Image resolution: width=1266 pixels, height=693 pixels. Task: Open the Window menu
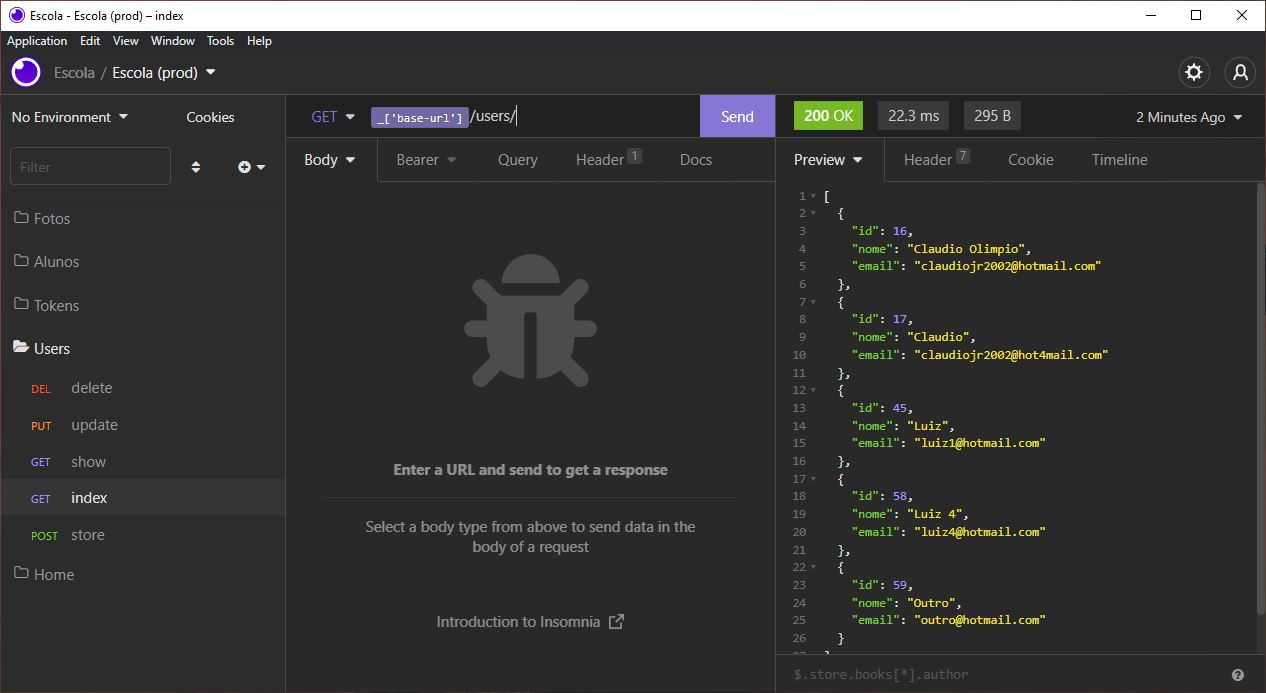click(173, 41)
